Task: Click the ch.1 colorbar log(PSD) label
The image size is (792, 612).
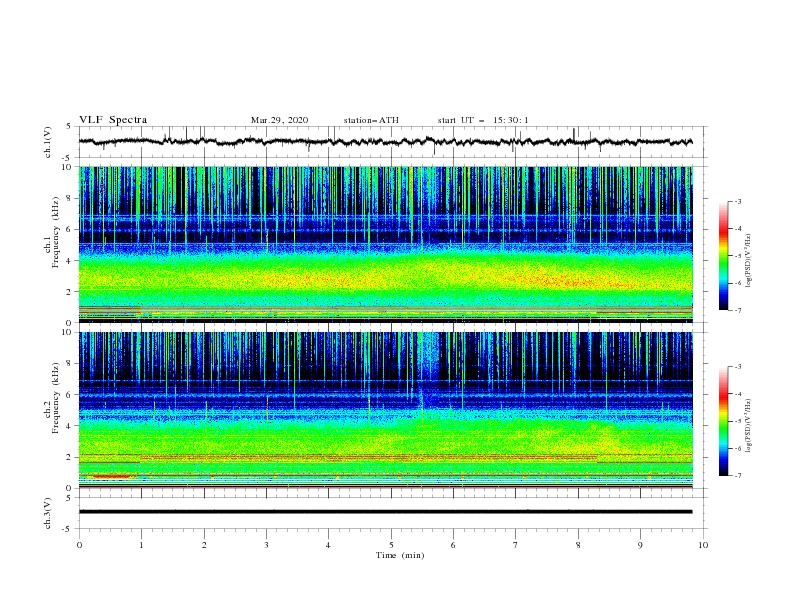Action: click(x=749, y=261)
